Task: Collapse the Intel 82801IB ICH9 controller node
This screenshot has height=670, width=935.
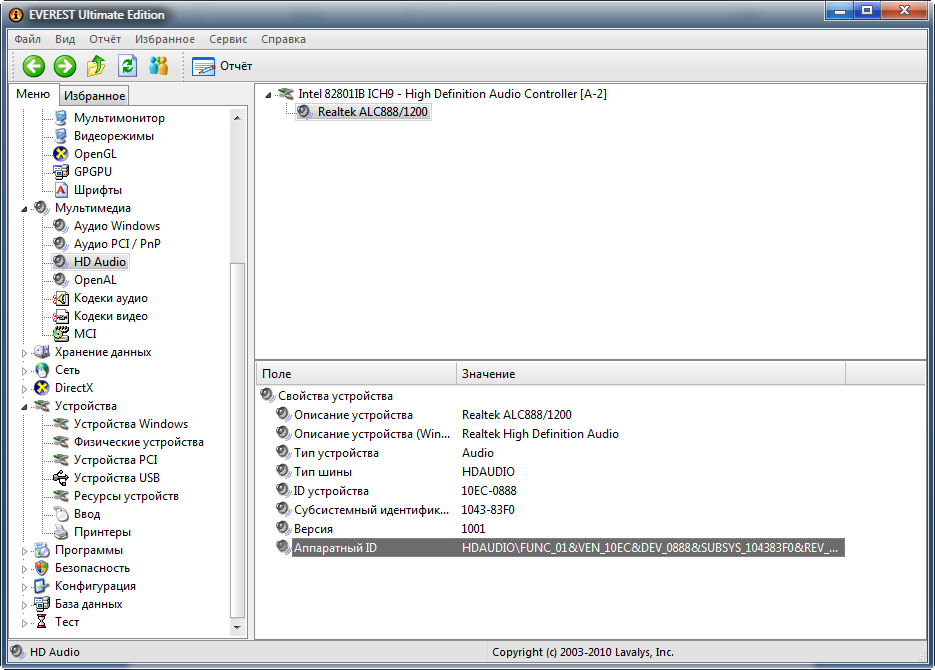Action: click(268, 95)
